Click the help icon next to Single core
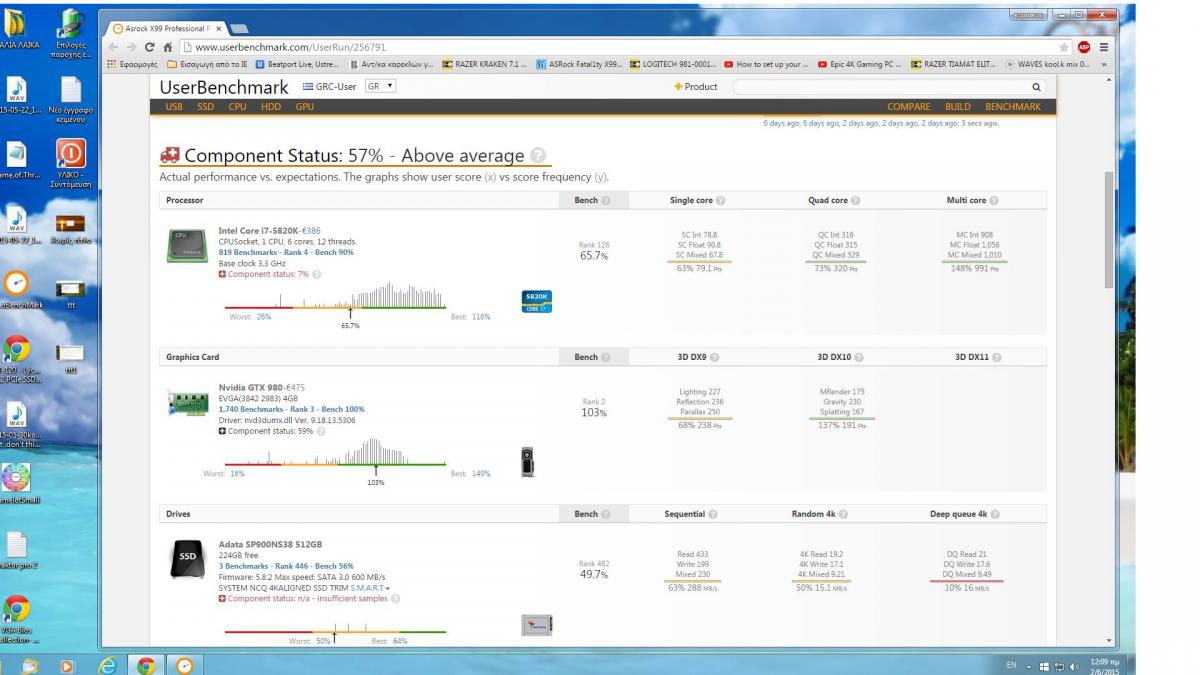This screenshot has height=675, width=1200. tap(720, 200)
